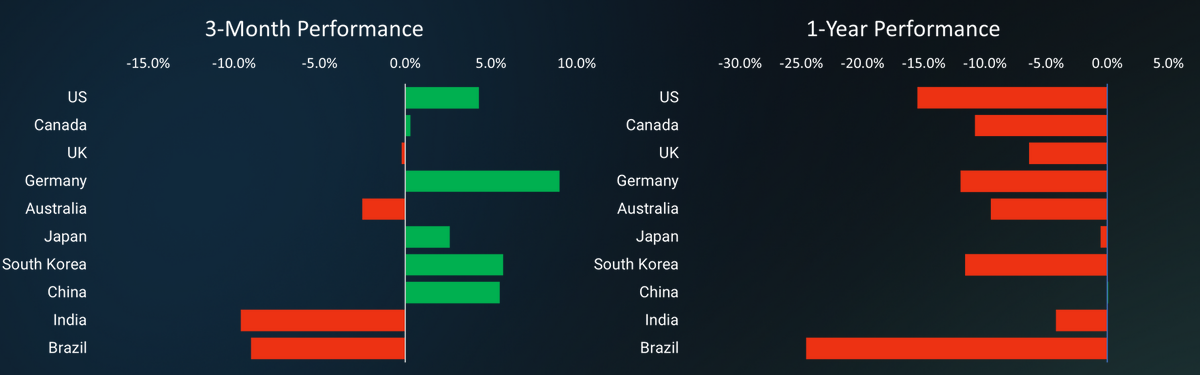
Task: Click the 3-Month Performance chart title
Action: point(314,29)
